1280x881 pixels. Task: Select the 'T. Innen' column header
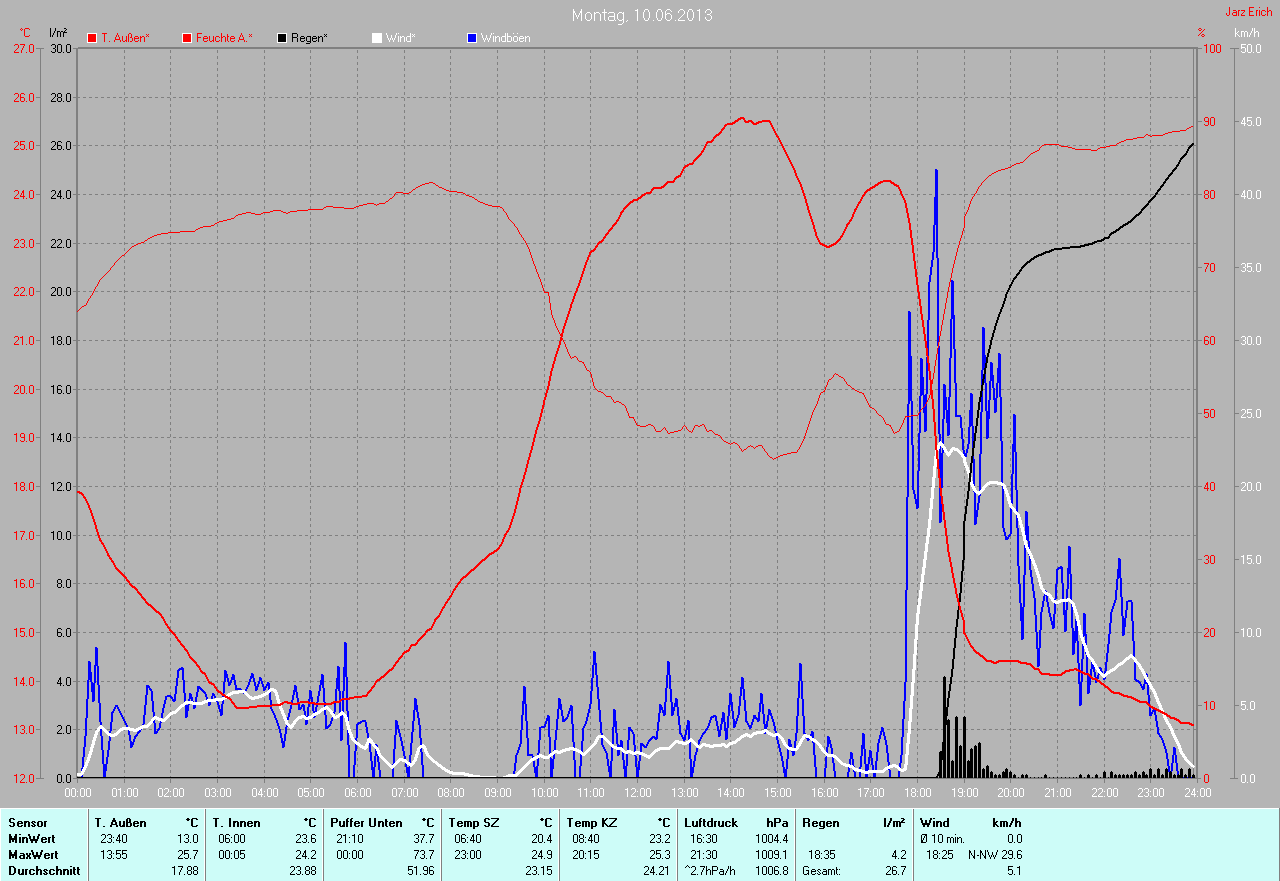point(236,823)
